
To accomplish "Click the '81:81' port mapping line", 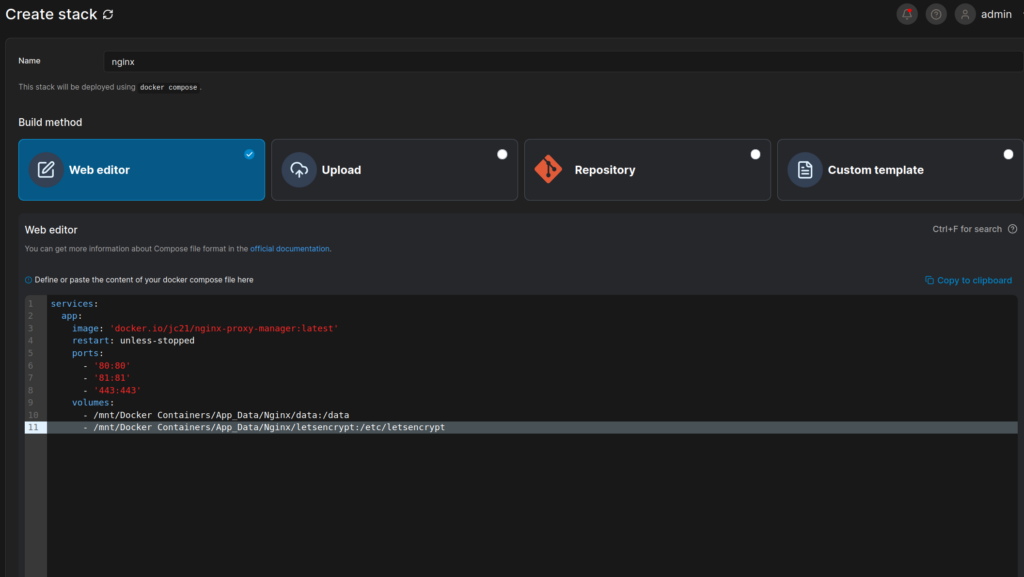I will 106,378.
